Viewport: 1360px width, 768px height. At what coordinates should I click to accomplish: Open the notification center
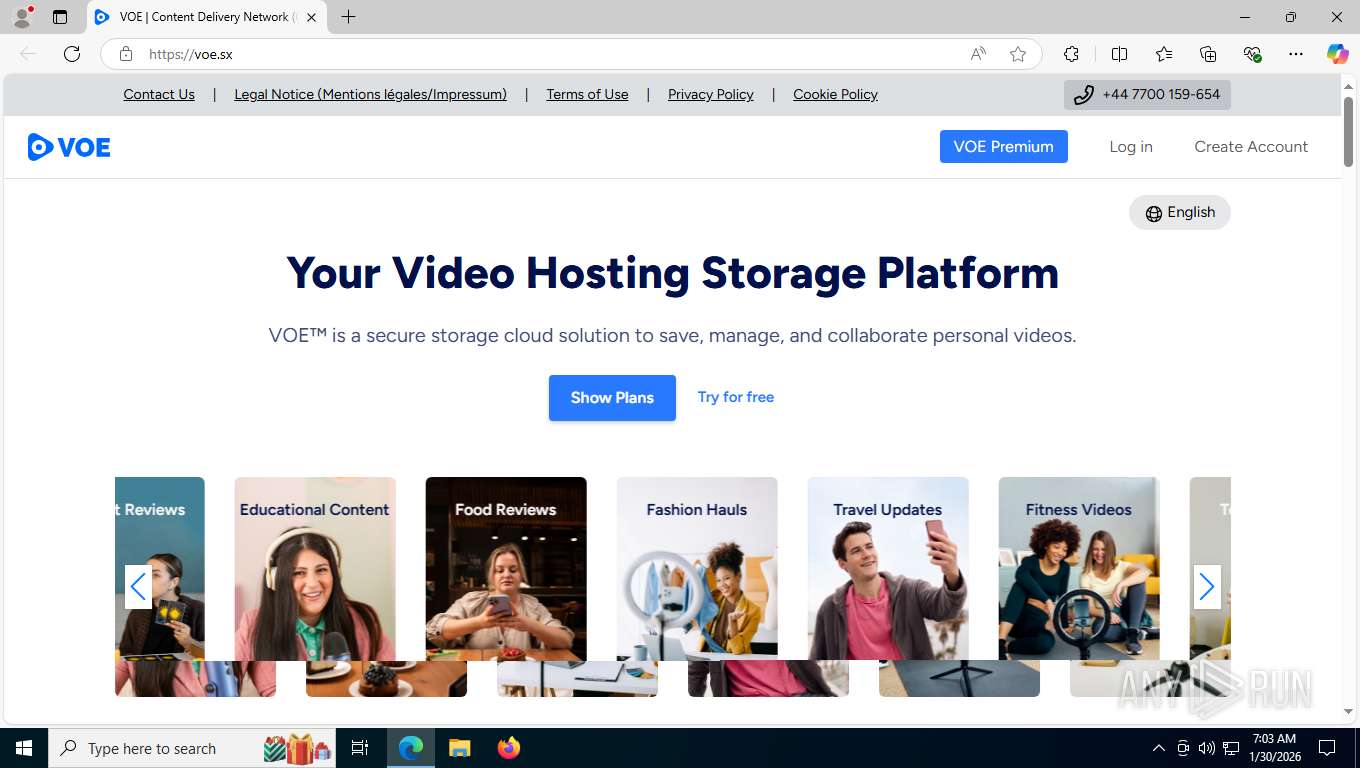1327,748
